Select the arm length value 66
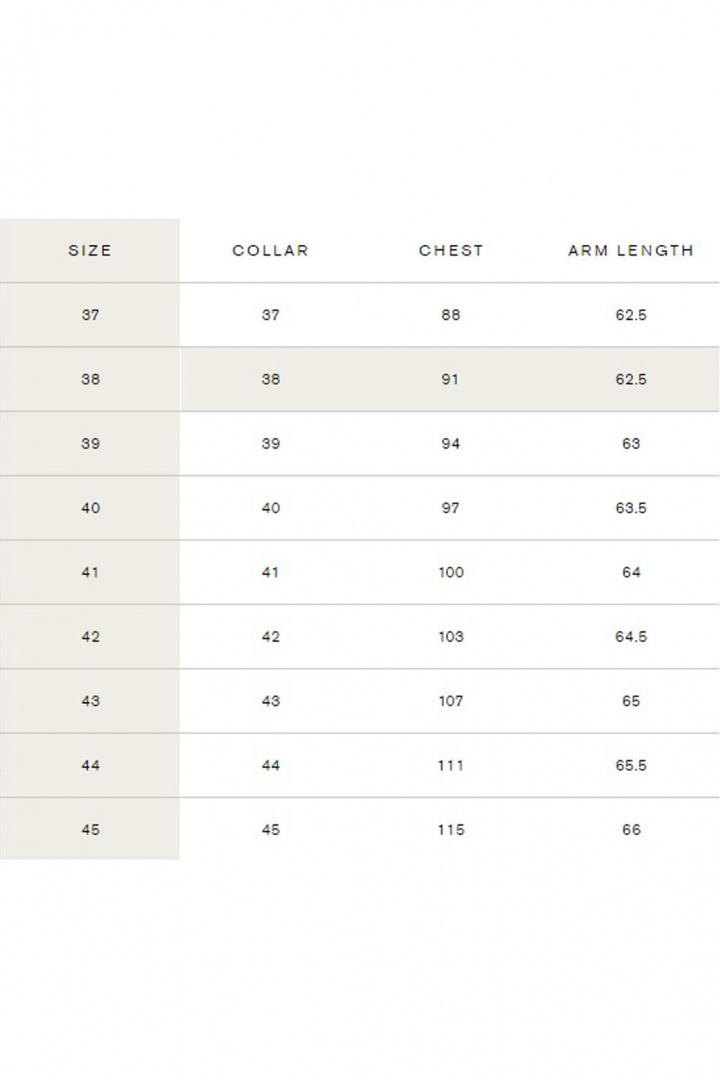 631,830
